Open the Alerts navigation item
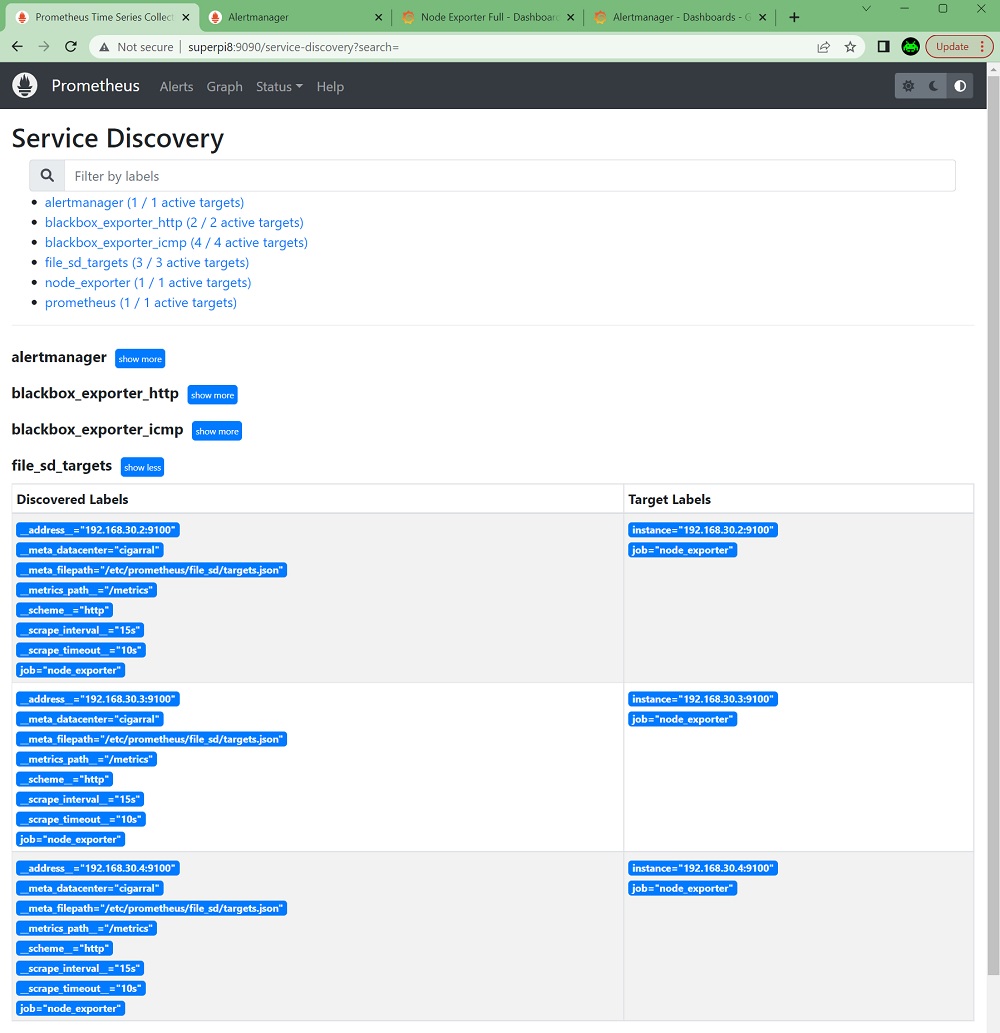Screen dimensions: 1000x1033 point(176,87)
